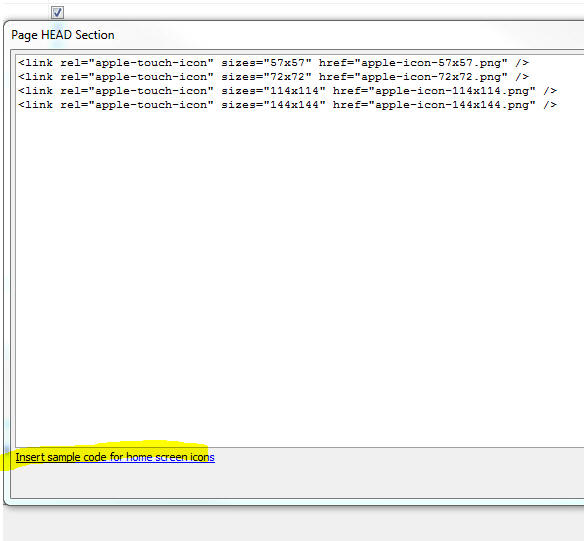Uncheck the checkbox above Page HEAD Section

click(x=57, y=13)
